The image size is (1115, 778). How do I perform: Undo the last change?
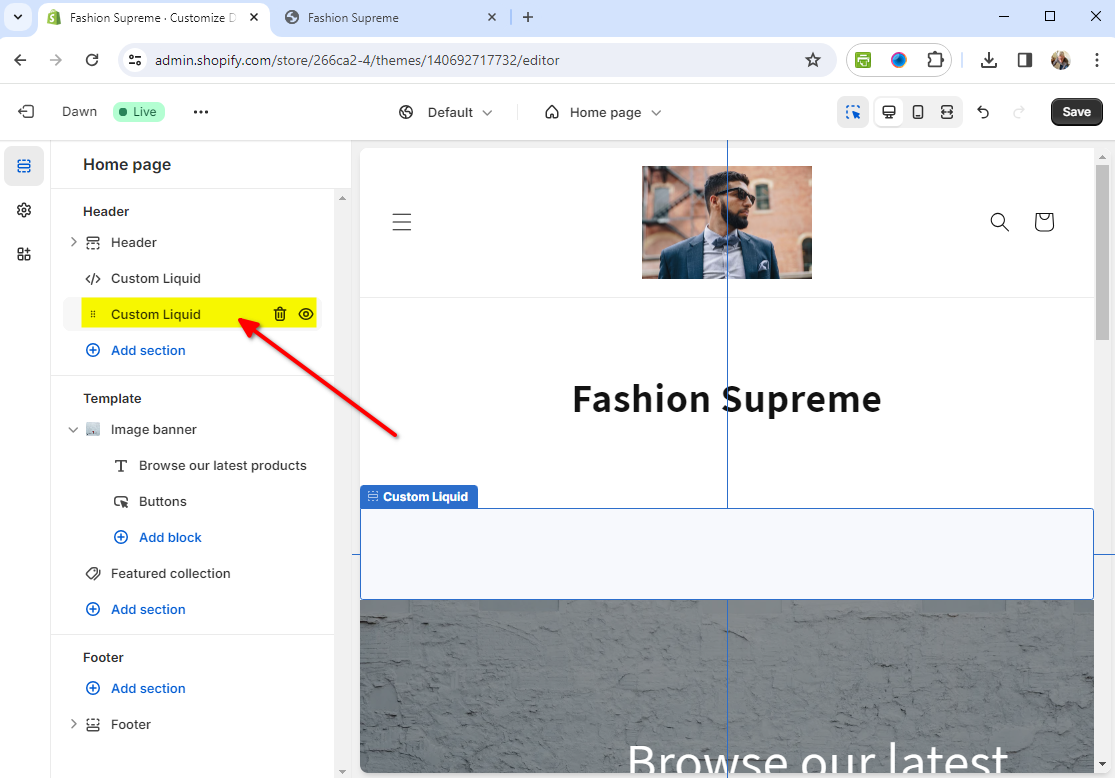pyautogui.click(x=983, y=112)
